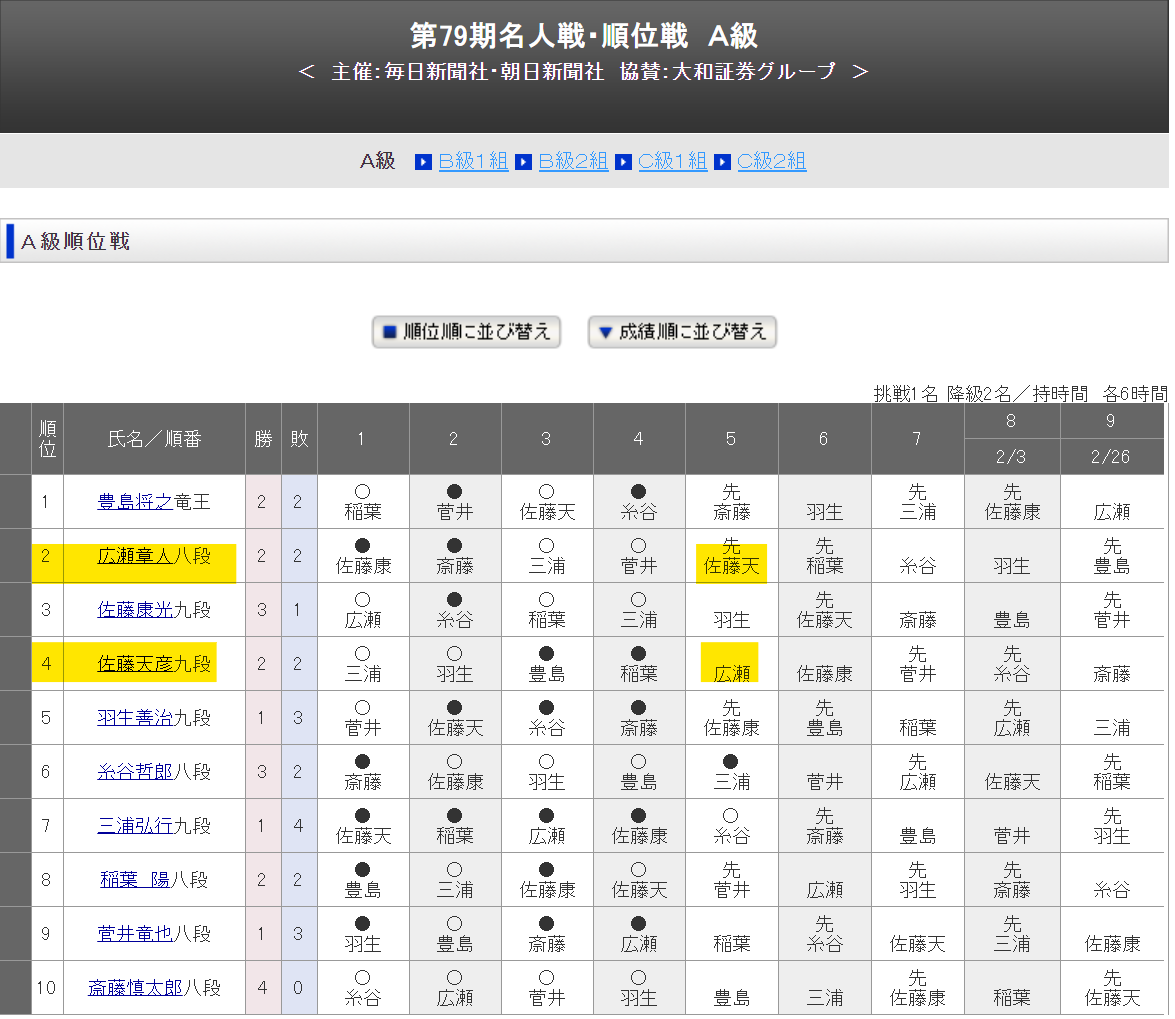
Task: Click 糸谷's round 5 loss versus 三浦
Action: tap(731, 772)
